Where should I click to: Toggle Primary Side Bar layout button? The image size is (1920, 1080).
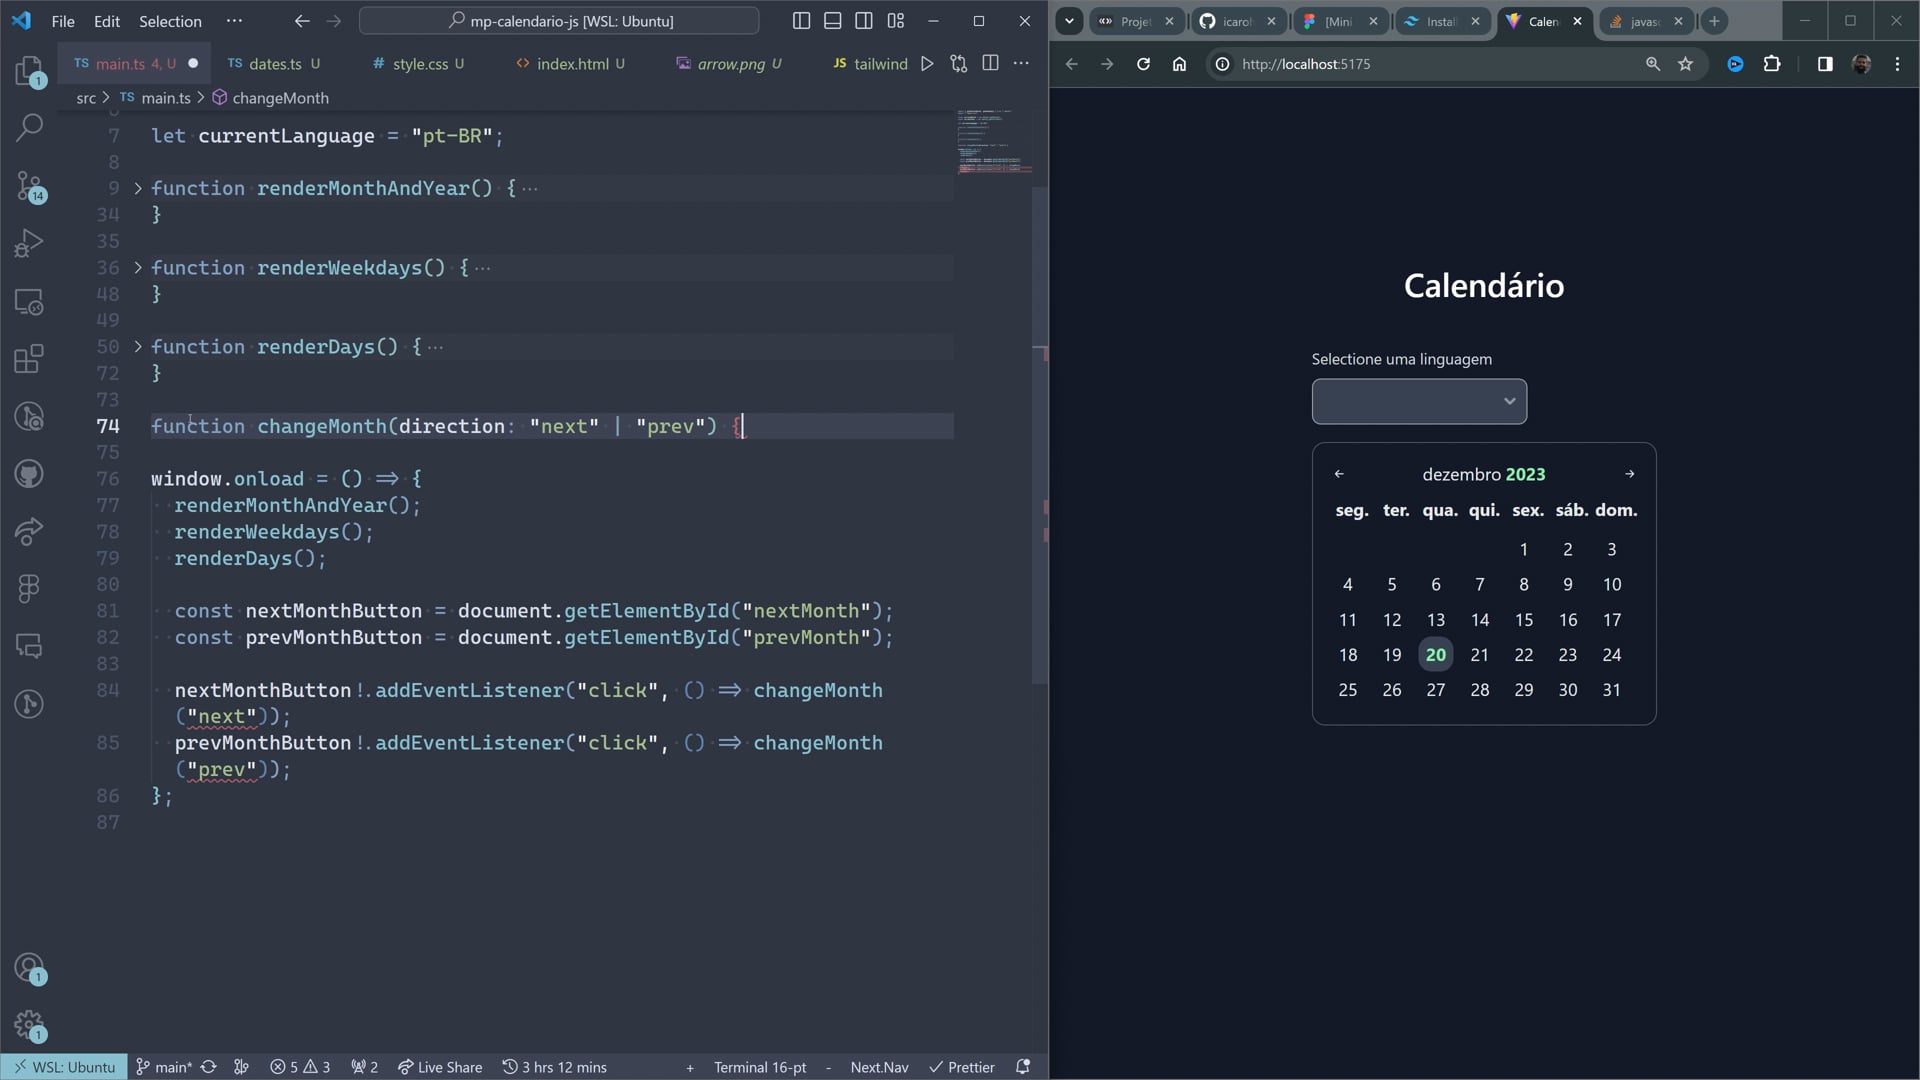(x=801, y=21)
